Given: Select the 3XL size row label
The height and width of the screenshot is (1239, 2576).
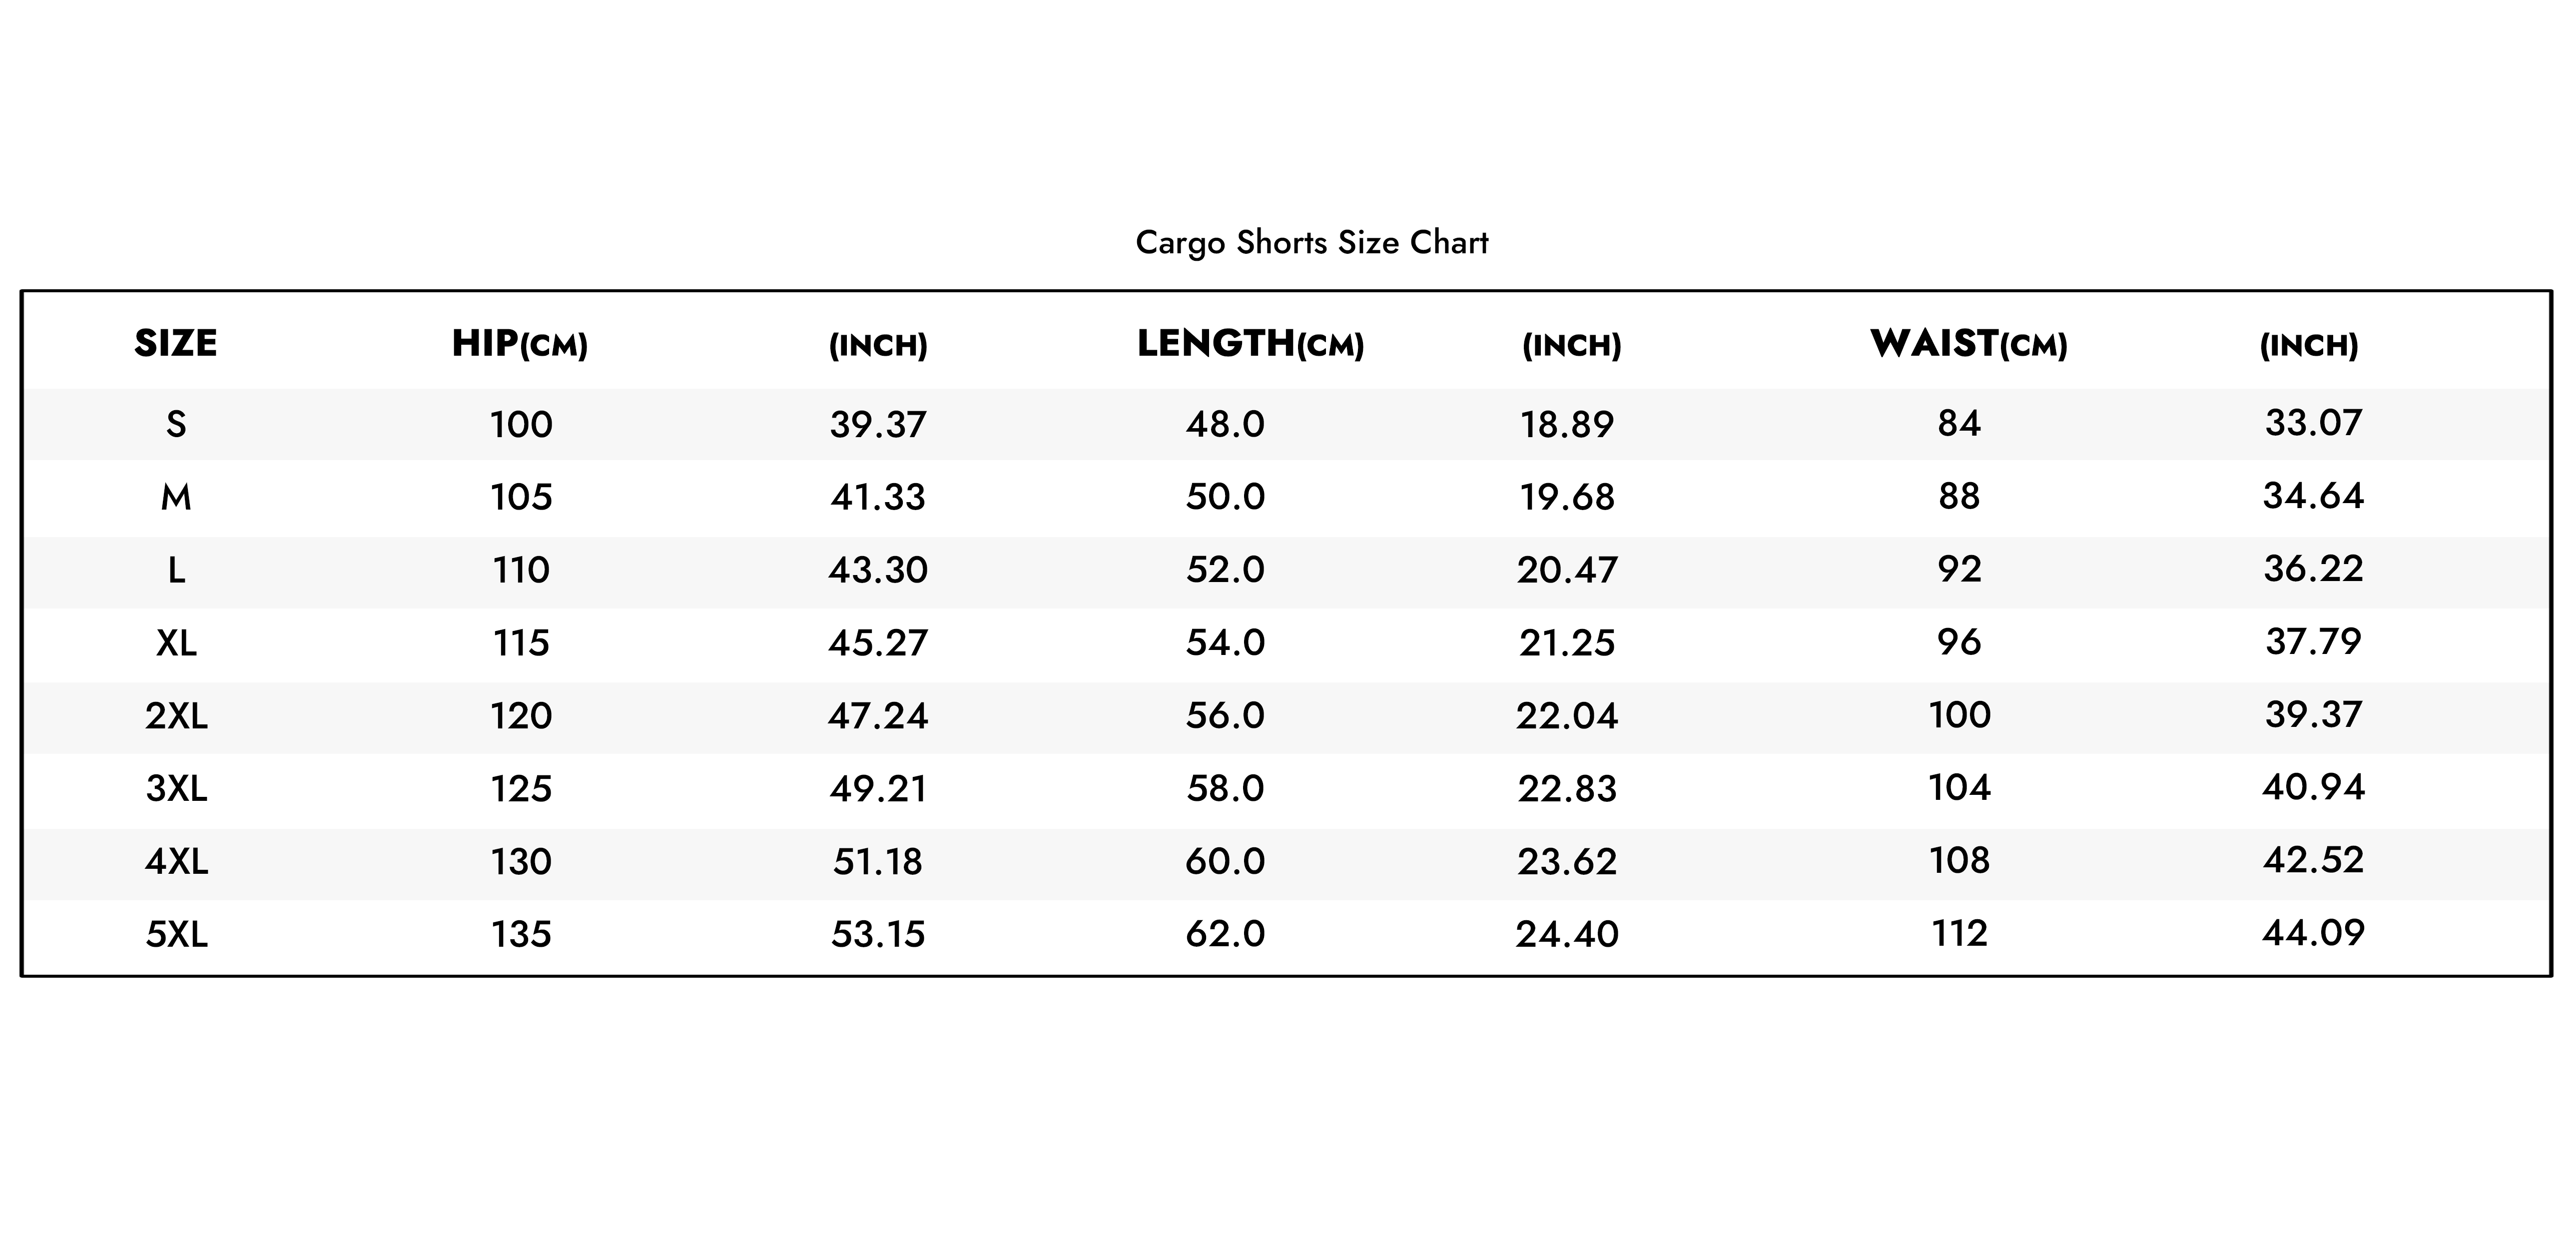Looking at the screenshot, I should click(176, 789).
